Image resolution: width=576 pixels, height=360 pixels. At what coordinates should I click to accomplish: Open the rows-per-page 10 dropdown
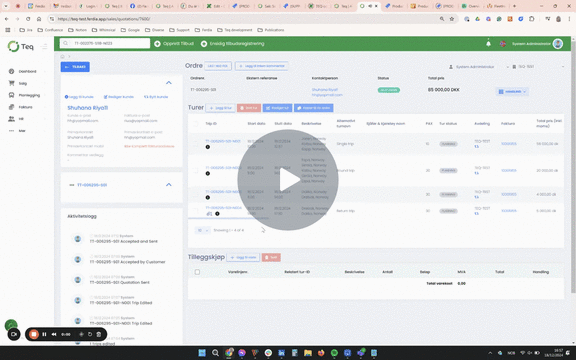202,230
